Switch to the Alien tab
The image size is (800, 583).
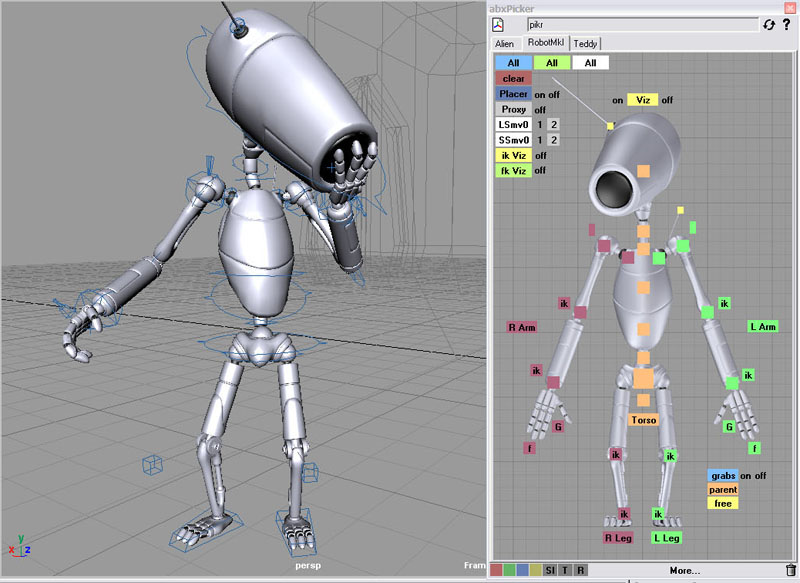click(x=505, y=44)
